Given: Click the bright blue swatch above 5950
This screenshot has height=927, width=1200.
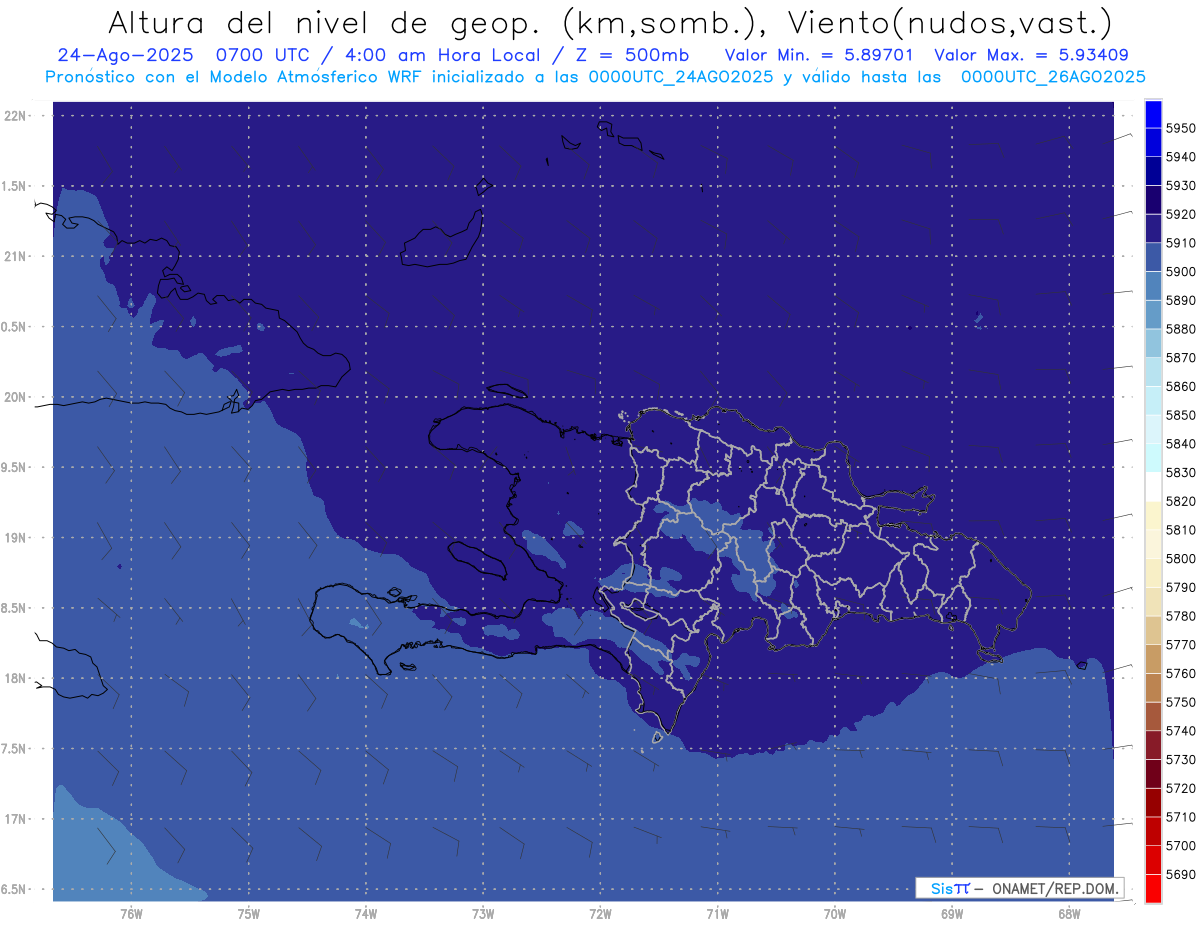Looking at the screenshot, I should pos(1153,114).
